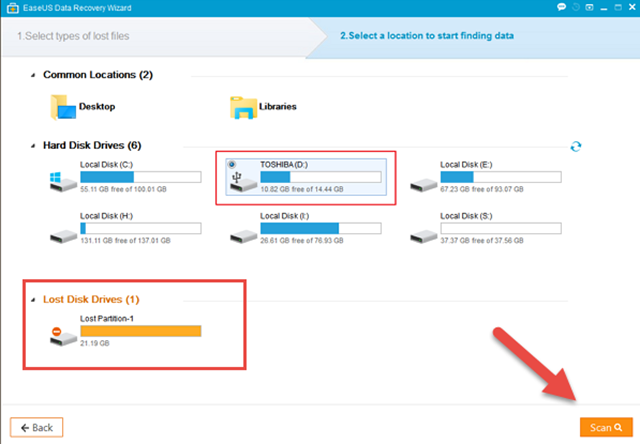Select the 'TOSHIBA (D:)' label
The height and width of the screenshot is (444, 640).
click(x=284, y=164)
